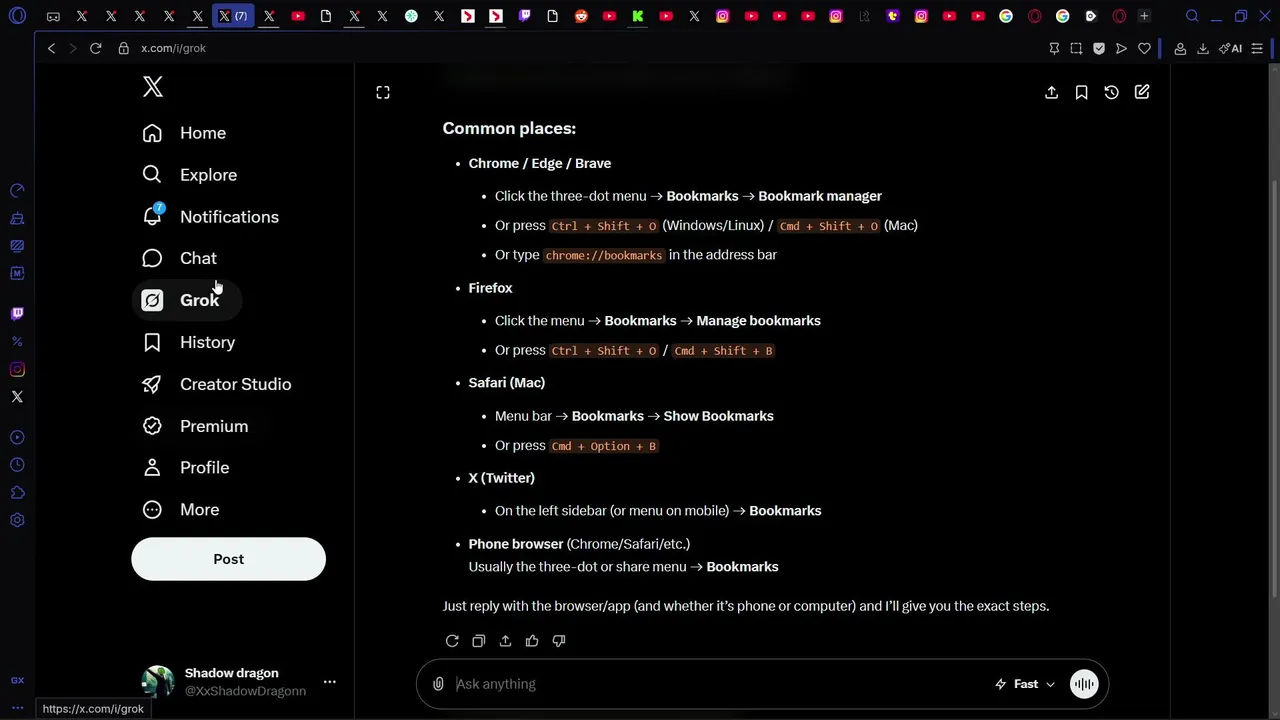Viewport: 1280px width, 720px height.
Task: Open Twitch in the browser sidebar
Action: [17, 314]
